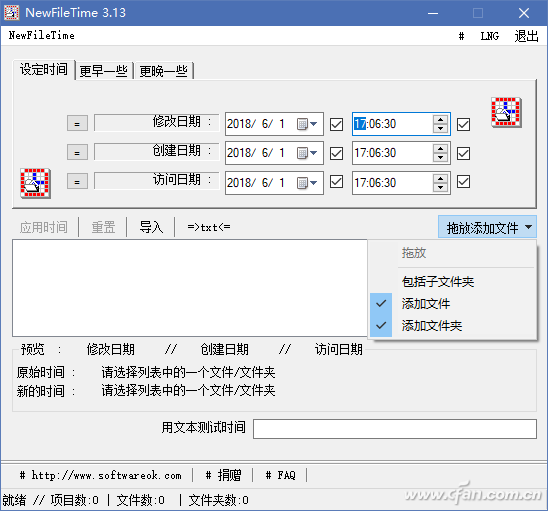
Task: Click the # 捐赠 link
Action: click(223, 475)
